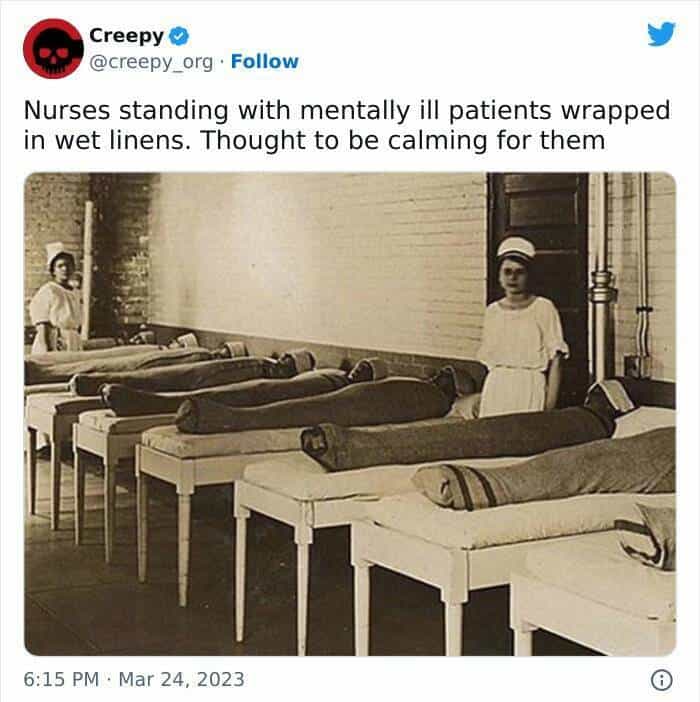This screenshot has width=700, height=702.
Task: Click the word "Nurses" in the tweet
Action: tap(67, 111)
